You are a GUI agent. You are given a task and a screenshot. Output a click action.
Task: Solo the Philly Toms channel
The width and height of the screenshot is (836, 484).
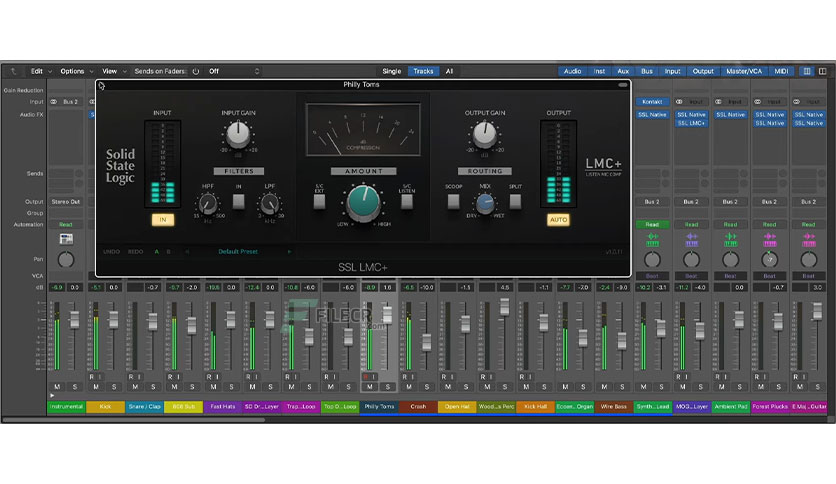(388, 387)
